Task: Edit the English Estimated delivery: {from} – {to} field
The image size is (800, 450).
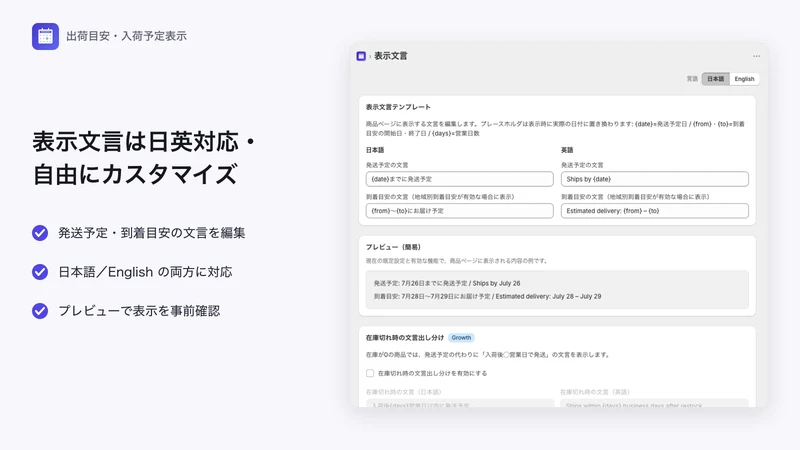Action: point(655,211)
